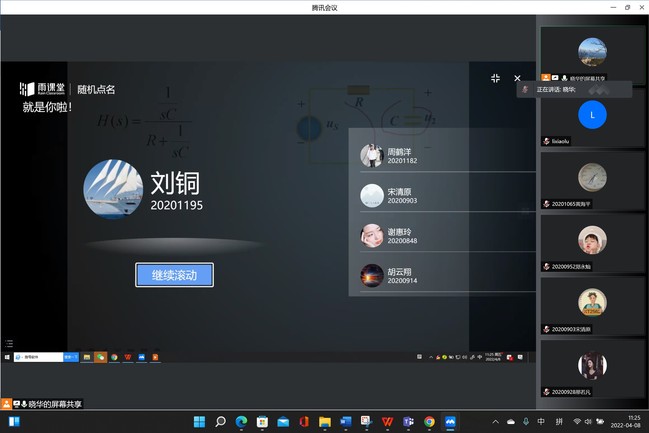Open Windows taskbar search

[x=219, y=421]
